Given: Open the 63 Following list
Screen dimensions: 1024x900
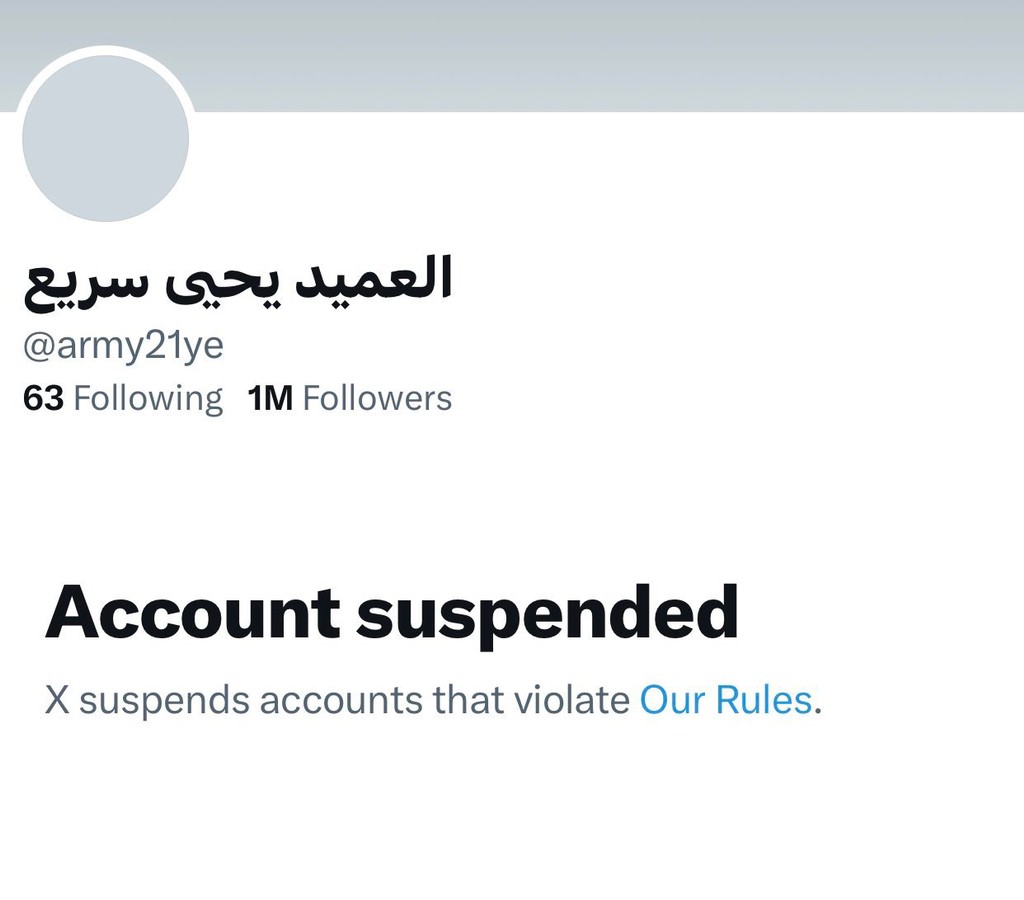Looking at the screenshot, I should click(123, 398).
